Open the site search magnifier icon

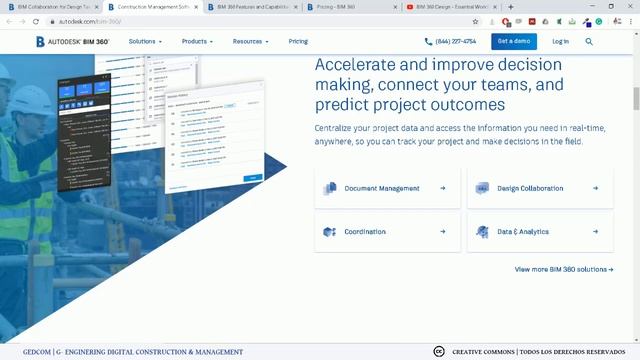pos(589,42)
